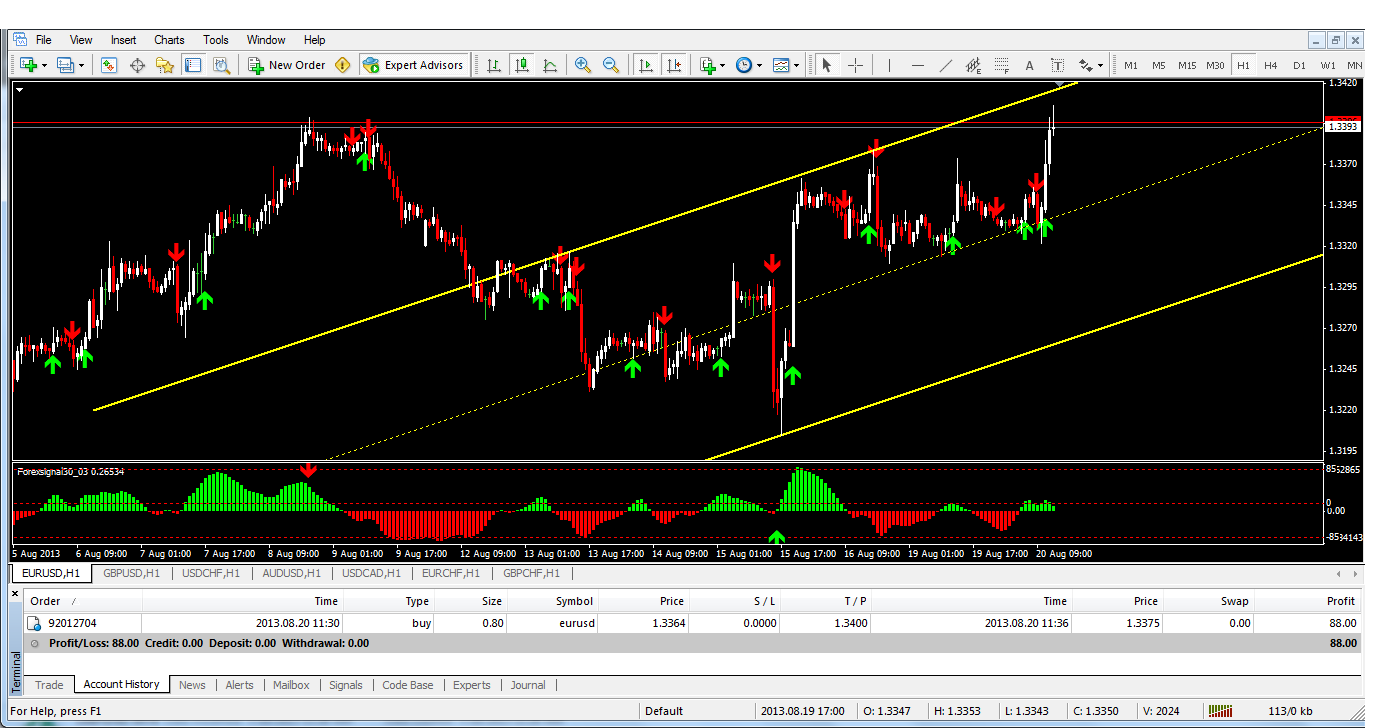
Task: Click the Periods clock icon
Action: coord(744,65)
